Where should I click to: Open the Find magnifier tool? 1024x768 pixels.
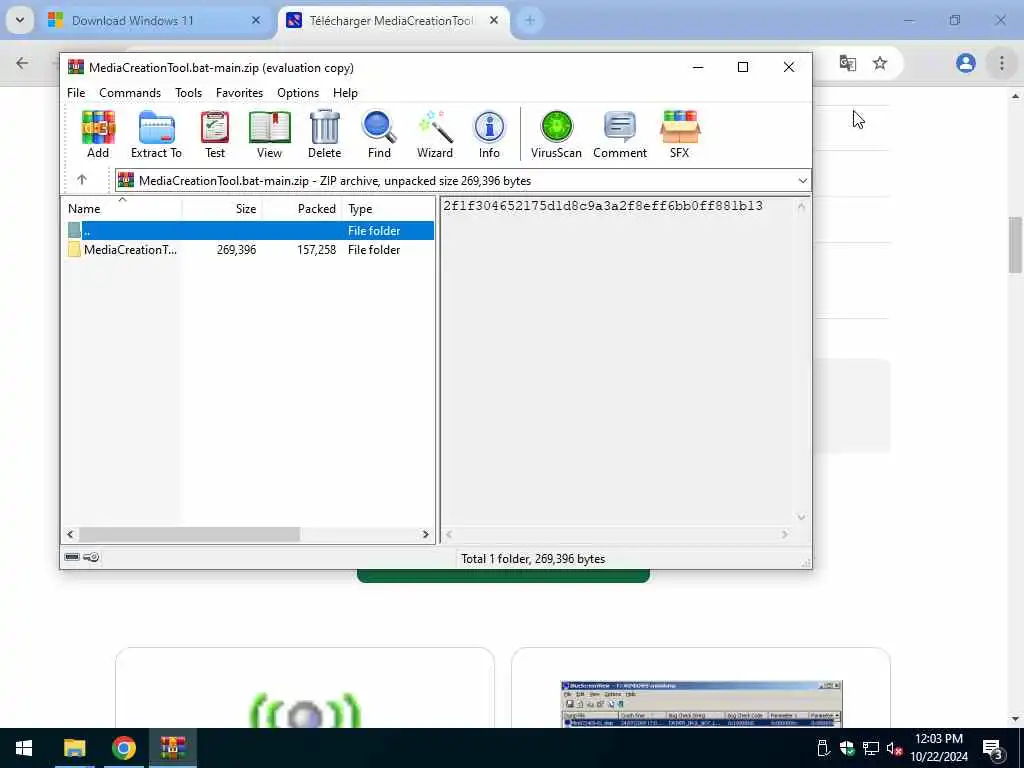tap(379, 135)
